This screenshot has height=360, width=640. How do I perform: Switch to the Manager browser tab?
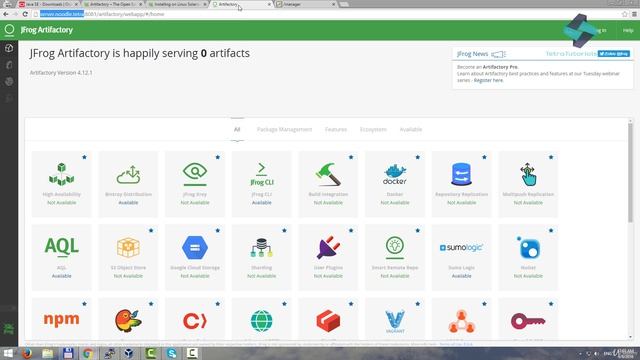[306, 4]
